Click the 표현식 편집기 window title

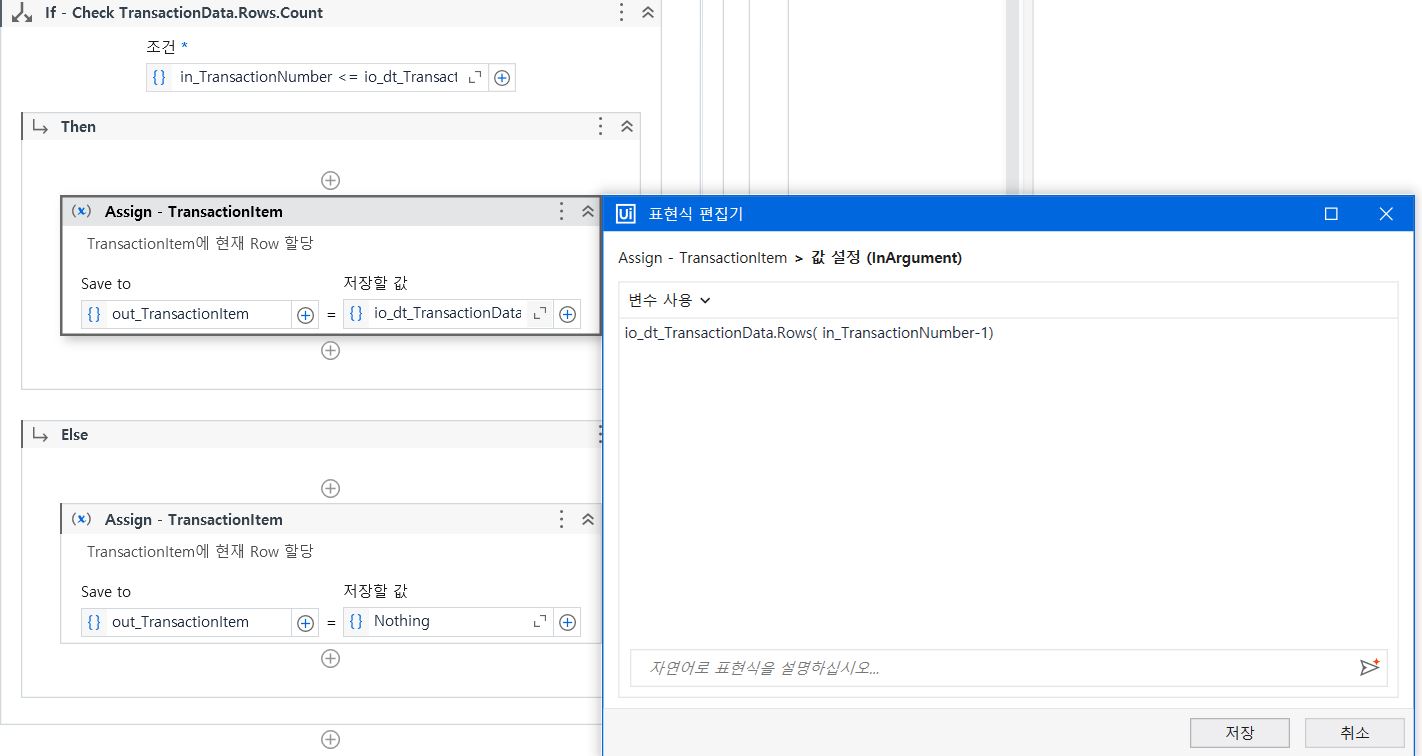696,214
